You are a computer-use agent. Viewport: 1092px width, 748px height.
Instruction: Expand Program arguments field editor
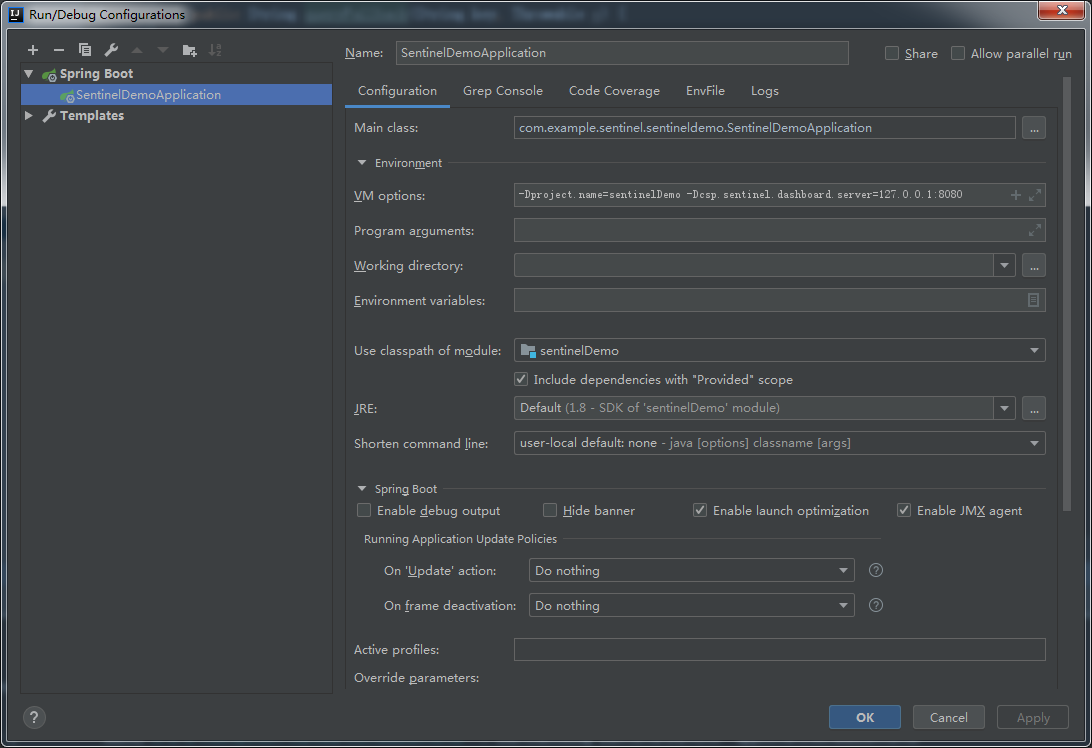[1035, 230]
